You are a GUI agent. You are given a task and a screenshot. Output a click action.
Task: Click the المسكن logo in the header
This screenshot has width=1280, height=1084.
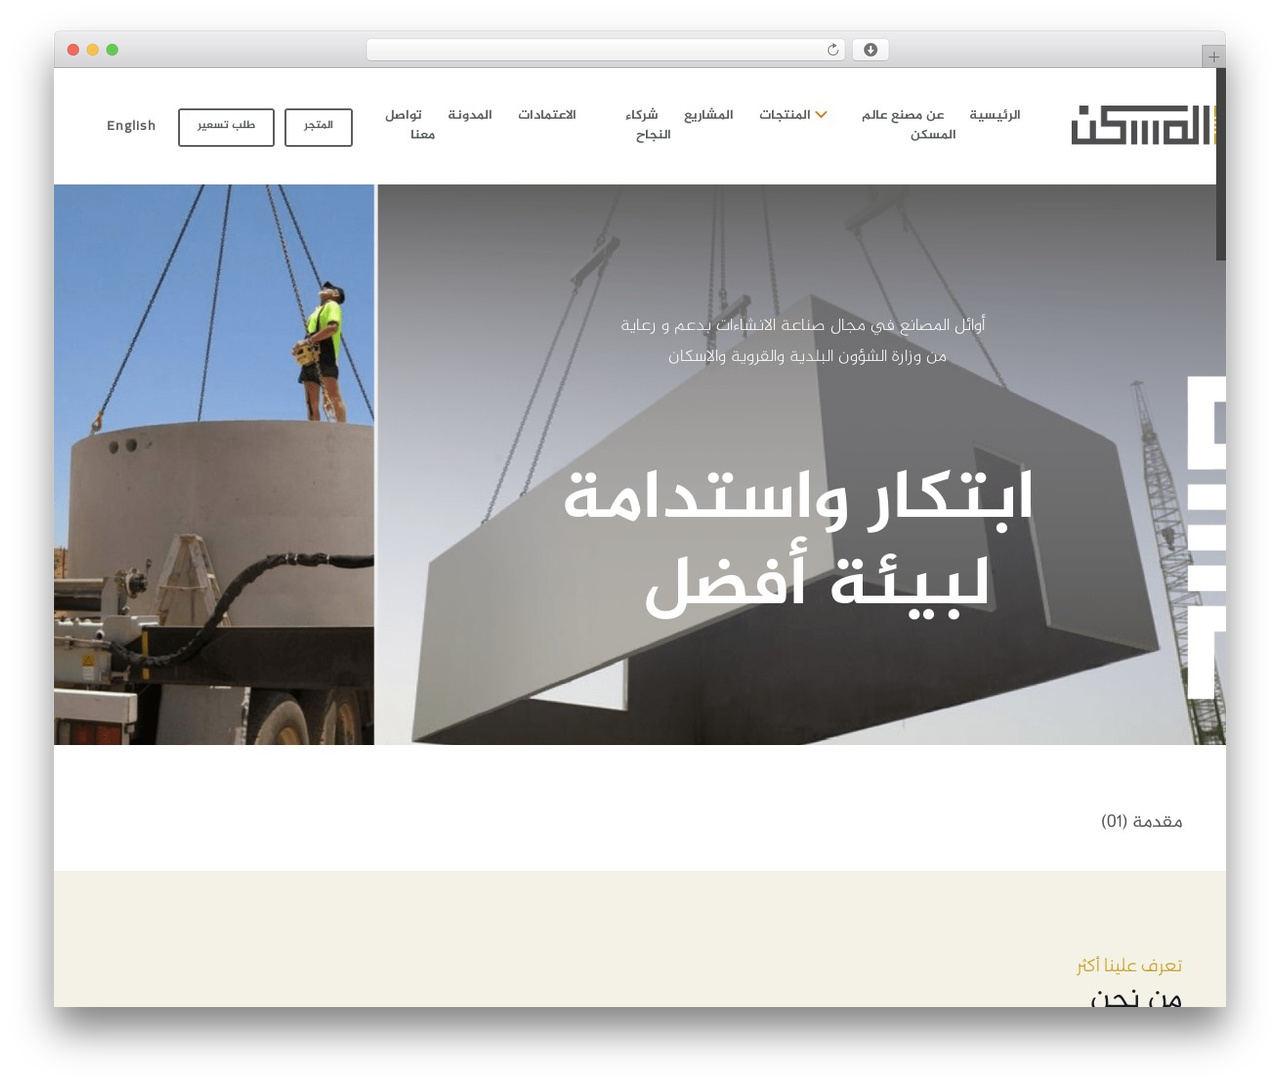click(1142, 125)
